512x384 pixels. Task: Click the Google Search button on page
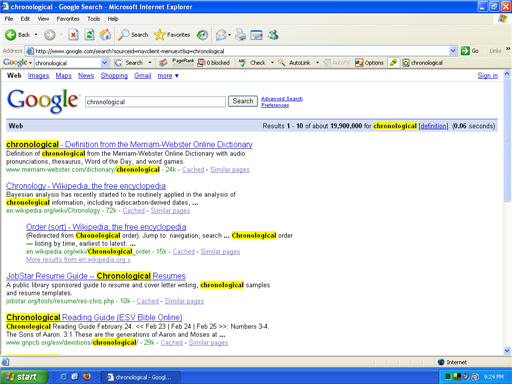click(243, 101)
